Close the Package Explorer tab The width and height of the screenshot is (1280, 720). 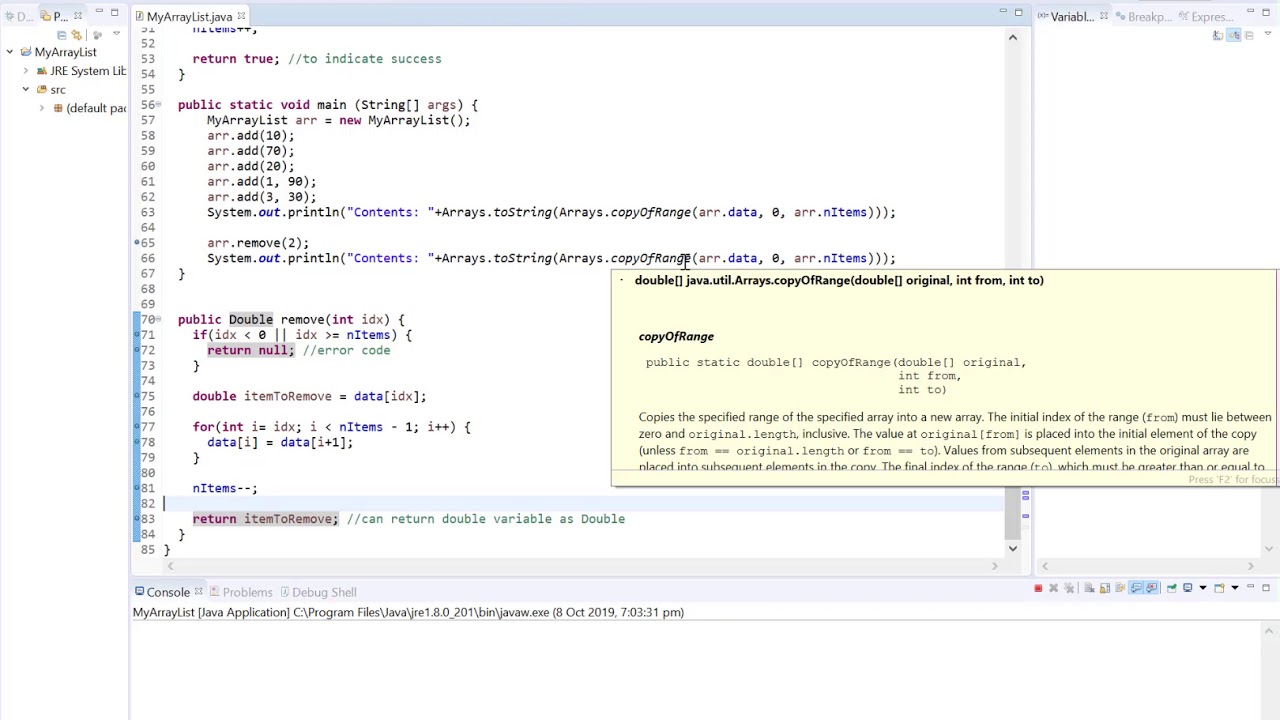click(x=77, y=15)
